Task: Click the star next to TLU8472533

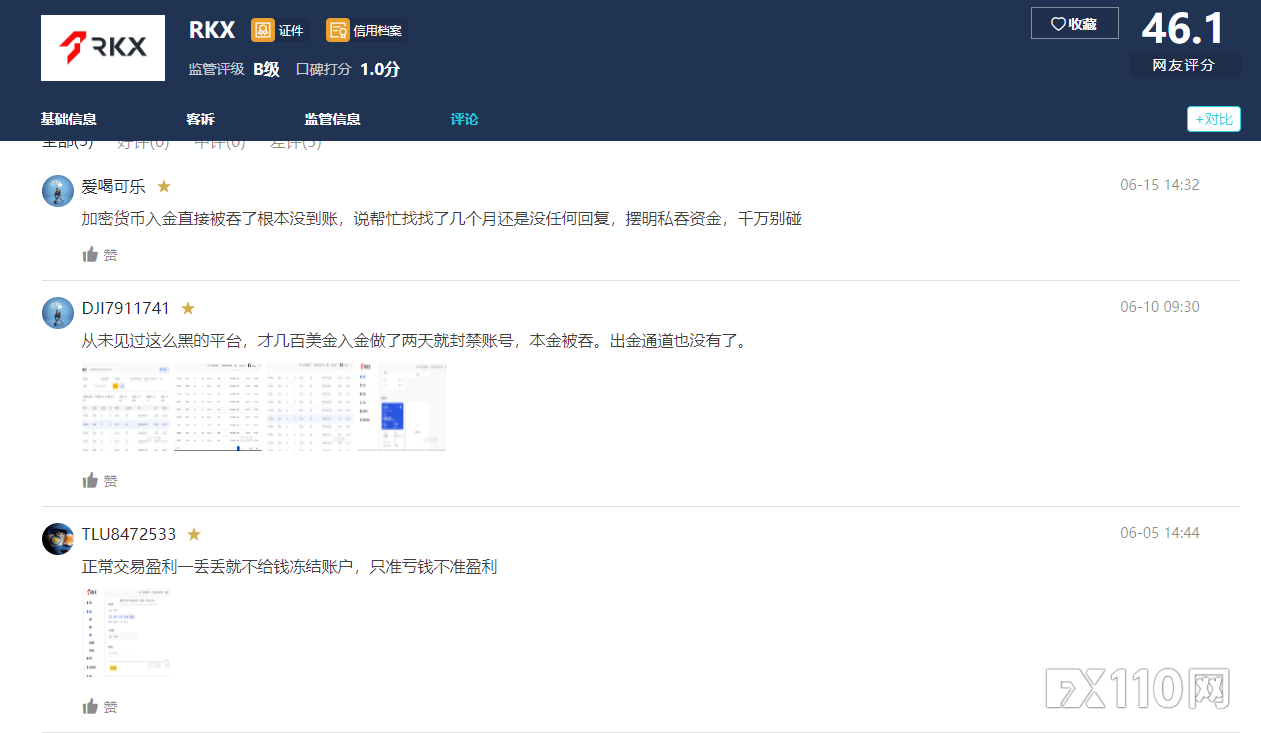Action: (x=194, y=534)
